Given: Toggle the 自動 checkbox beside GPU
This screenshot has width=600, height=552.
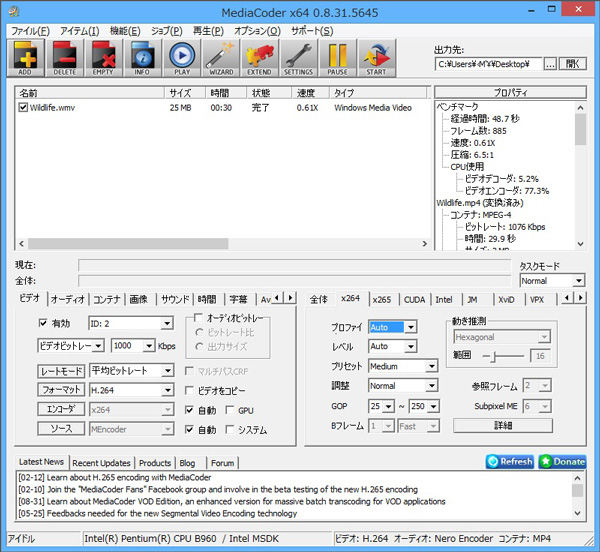Looking at the screenshot, I should tap(189, 410).
